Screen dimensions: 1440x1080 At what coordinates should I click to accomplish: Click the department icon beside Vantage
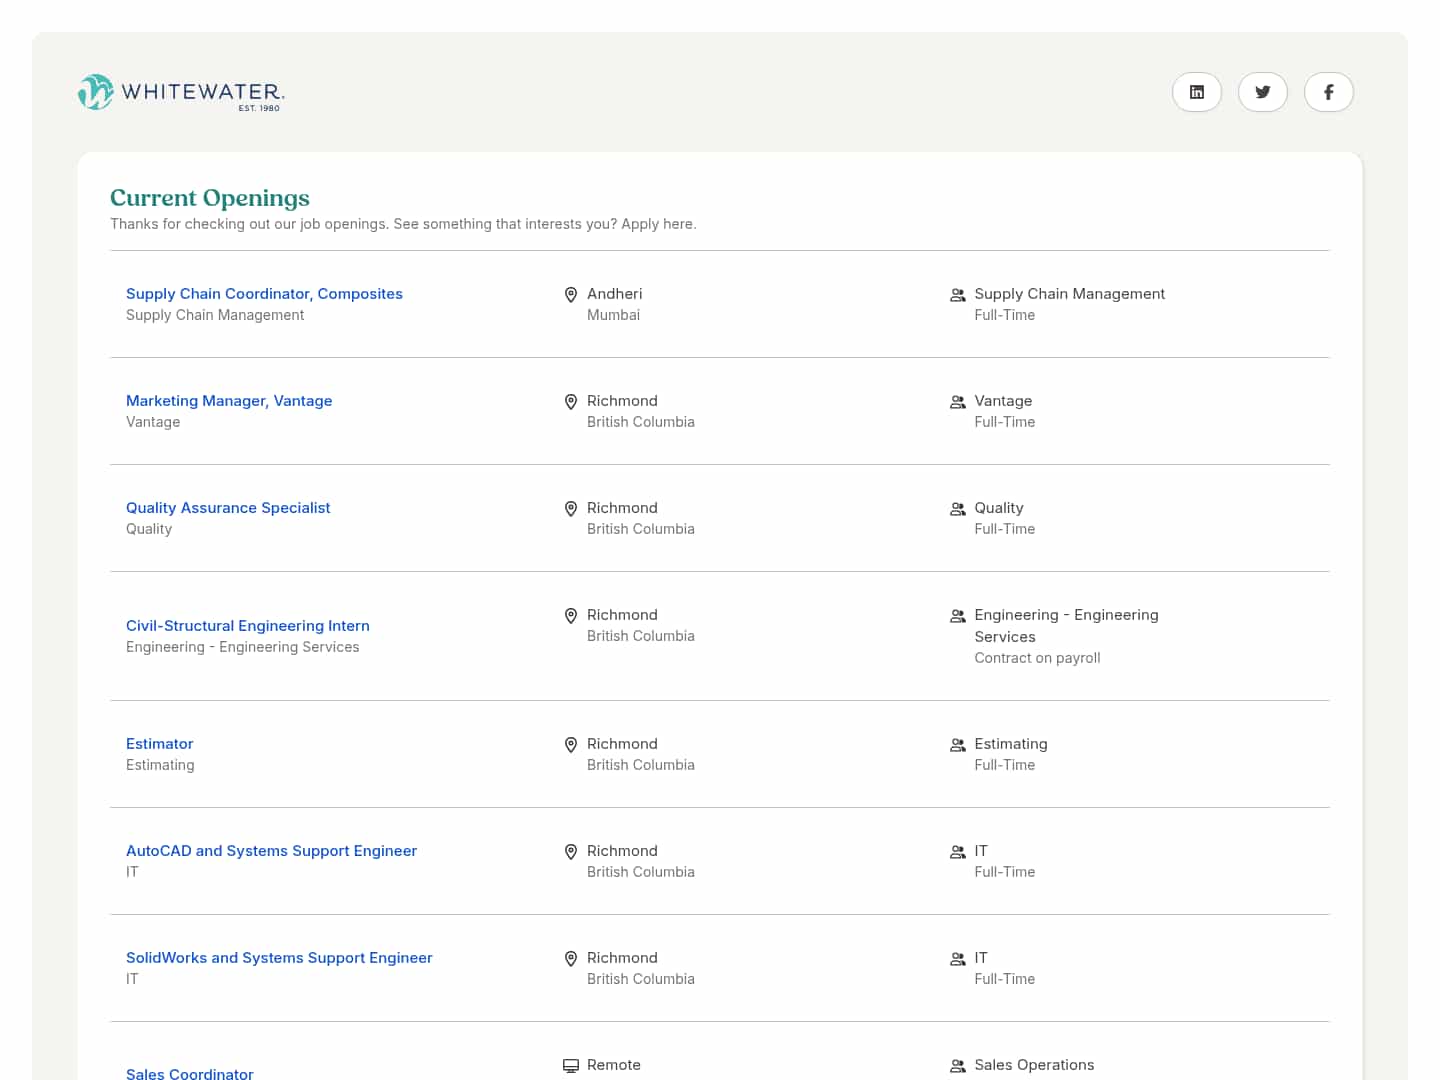(x=957, y=402)
